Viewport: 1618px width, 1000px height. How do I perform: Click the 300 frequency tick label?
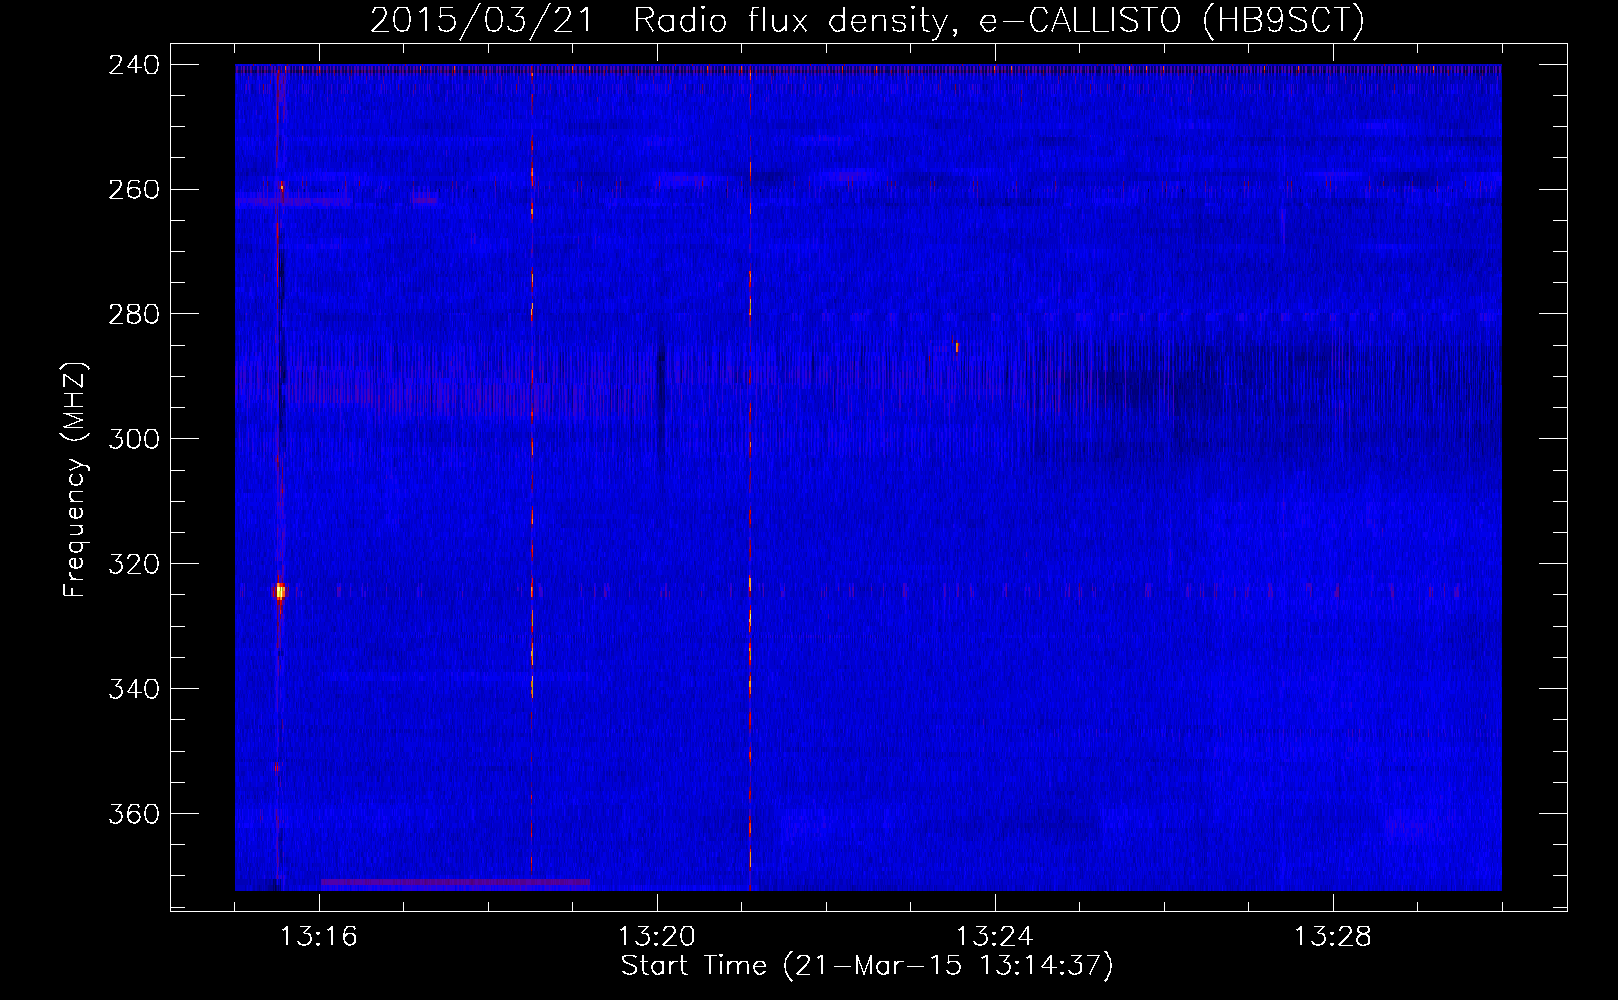coord(134,439)
